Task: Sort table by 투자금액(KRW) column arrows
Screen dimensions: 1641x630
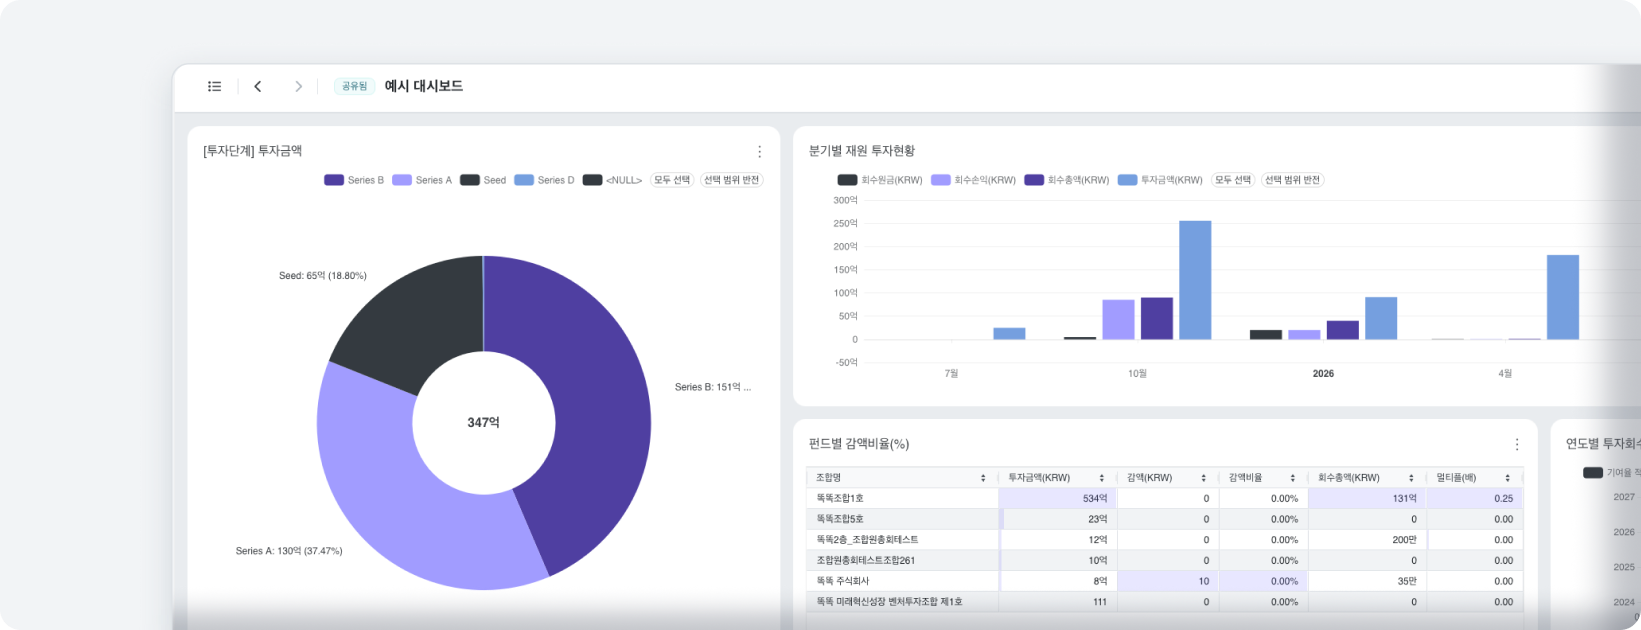Action: click(1102, 478)
